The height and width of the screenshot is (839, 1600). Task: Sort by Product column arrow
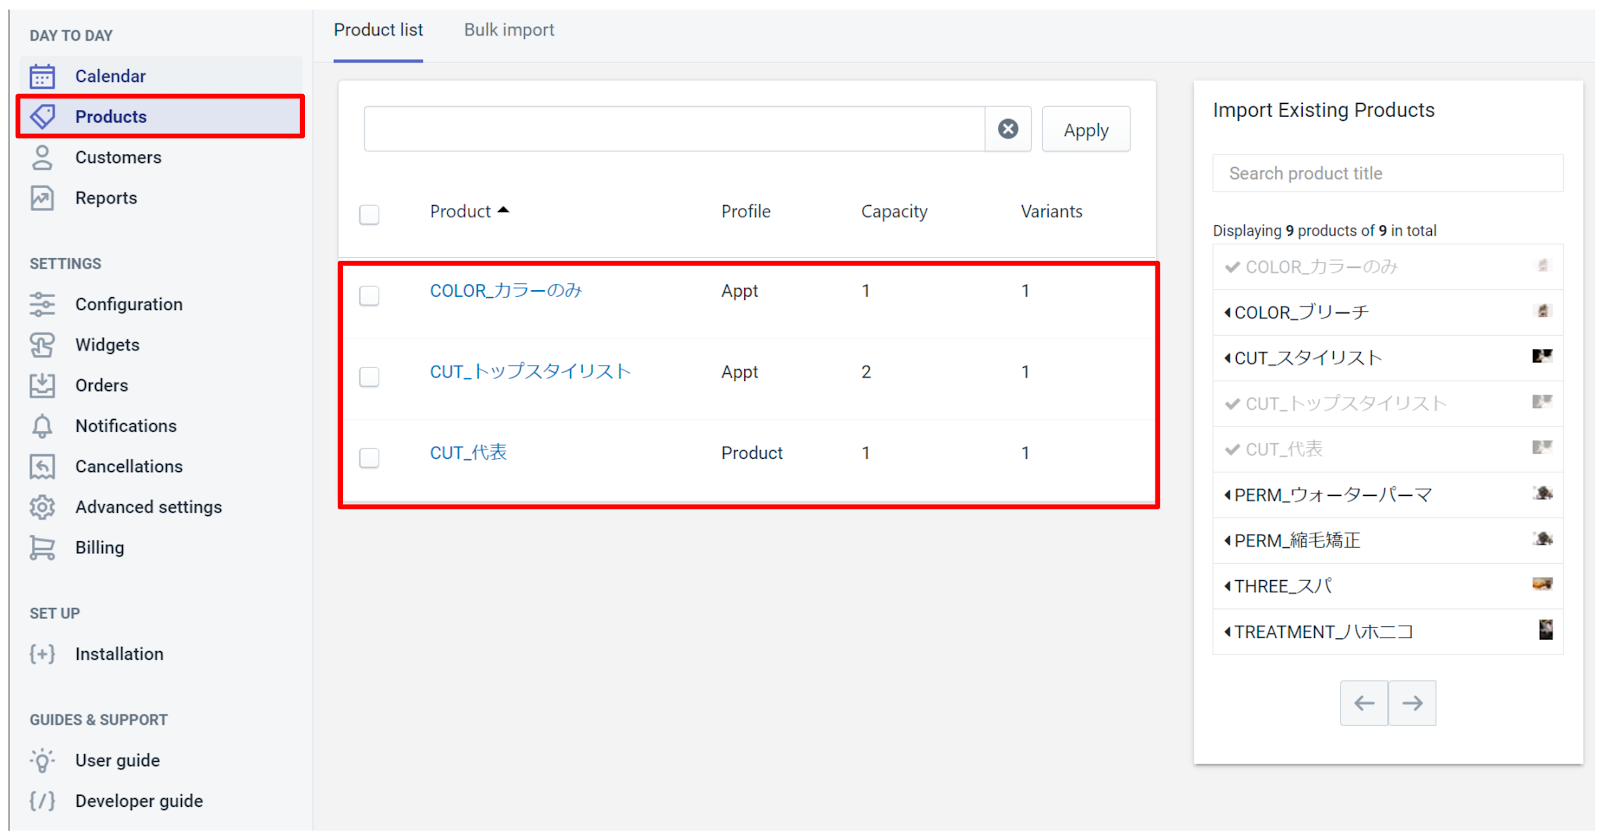[x=503, y=210]
